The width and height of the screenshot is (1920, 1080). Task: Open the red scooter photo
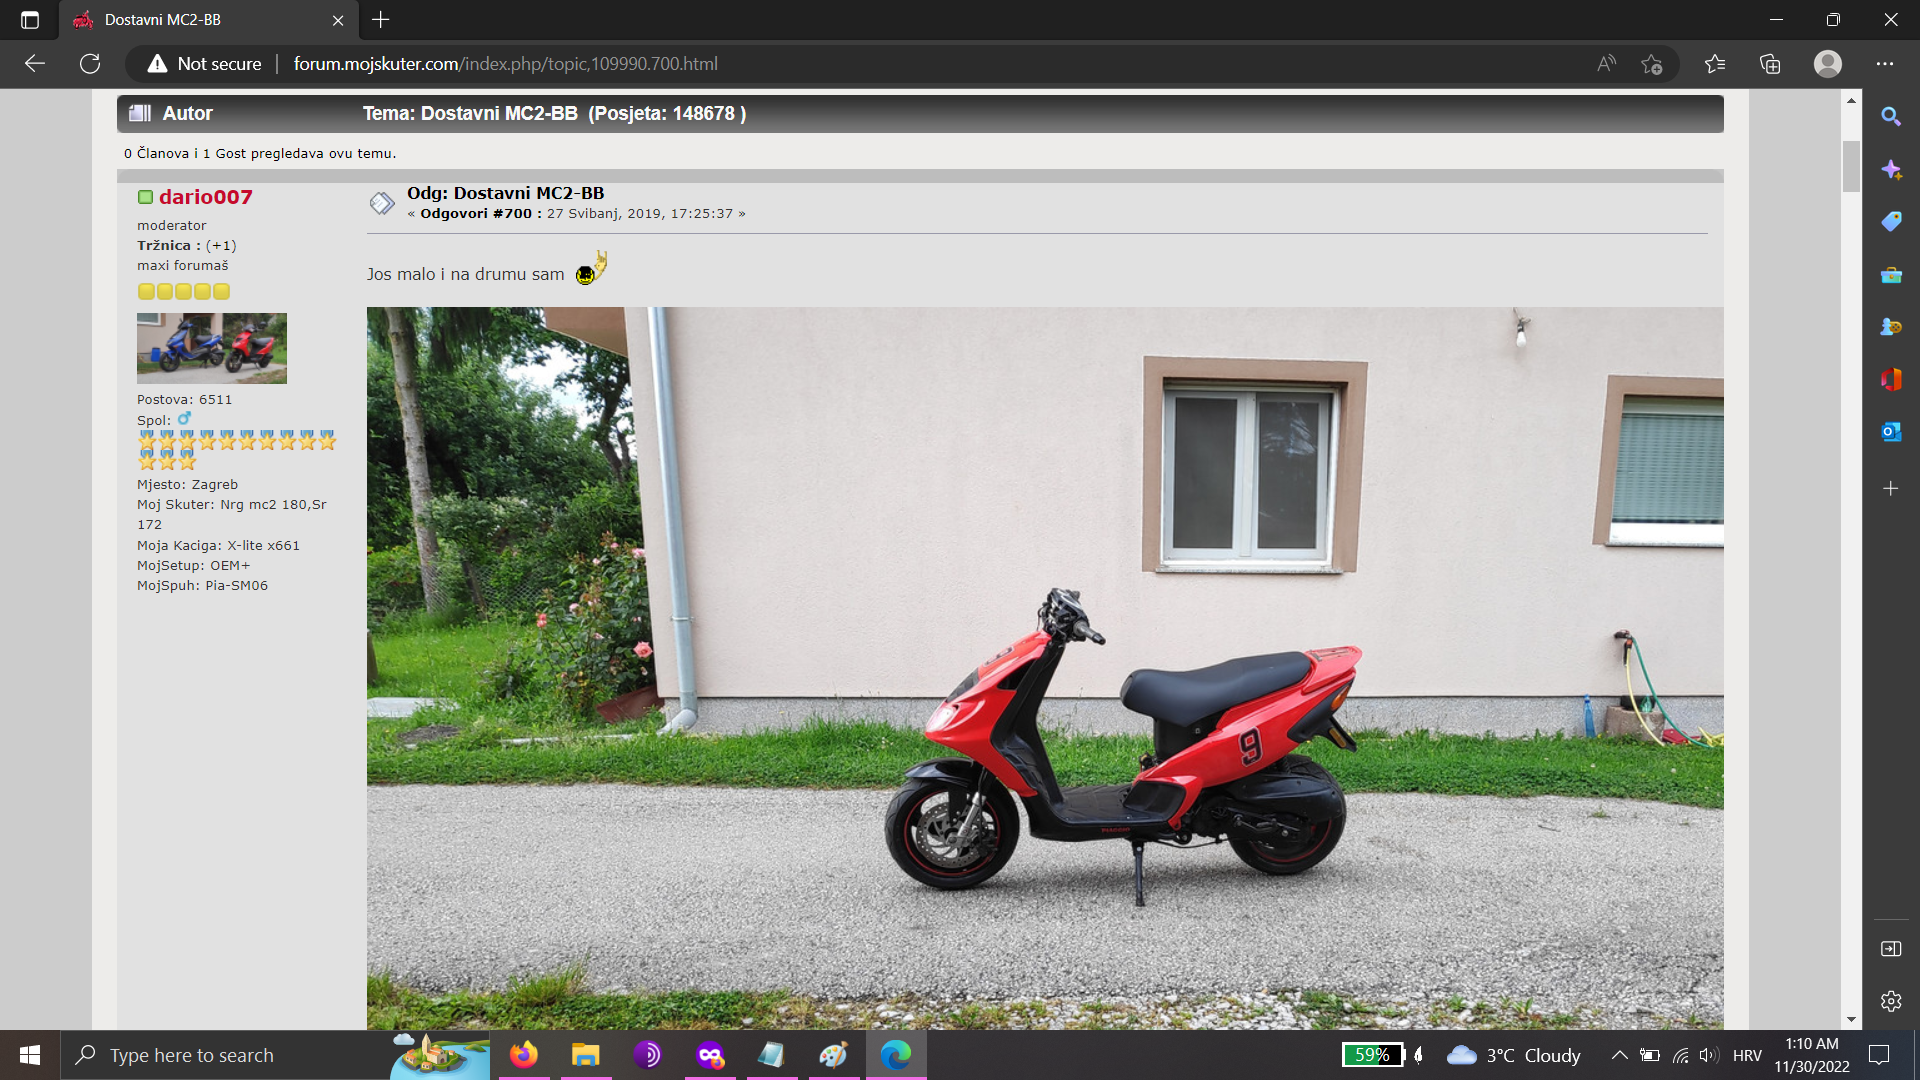click(x=1045, y=668)
